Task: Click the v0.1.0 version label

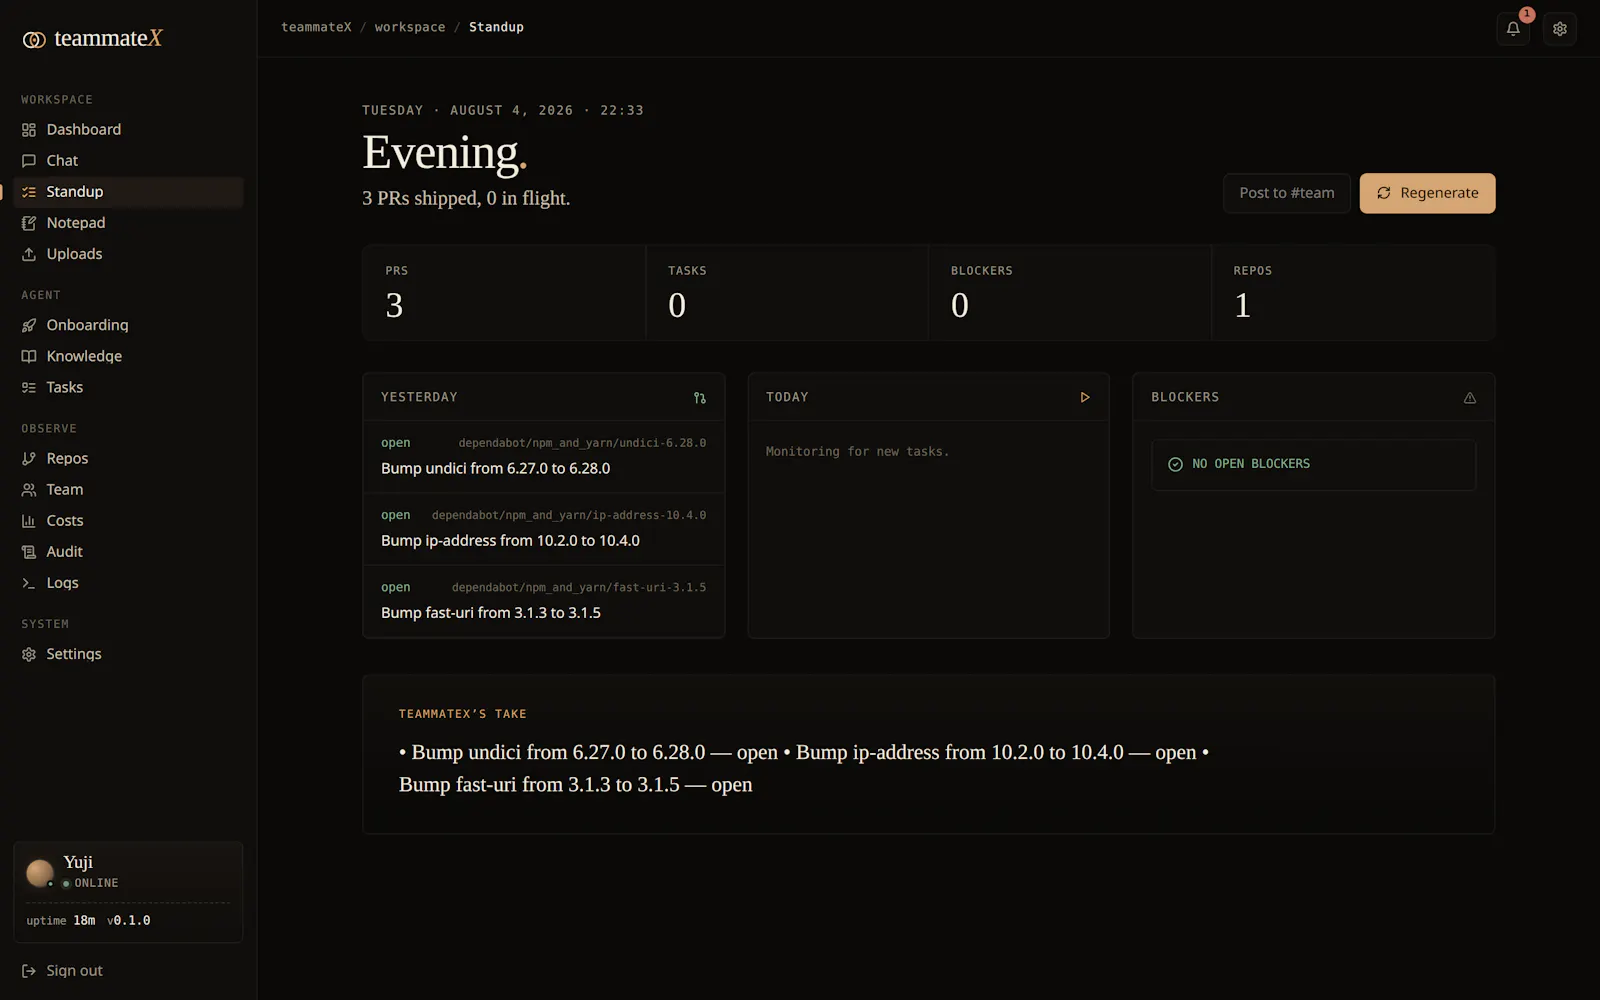Action: point(129,921)
